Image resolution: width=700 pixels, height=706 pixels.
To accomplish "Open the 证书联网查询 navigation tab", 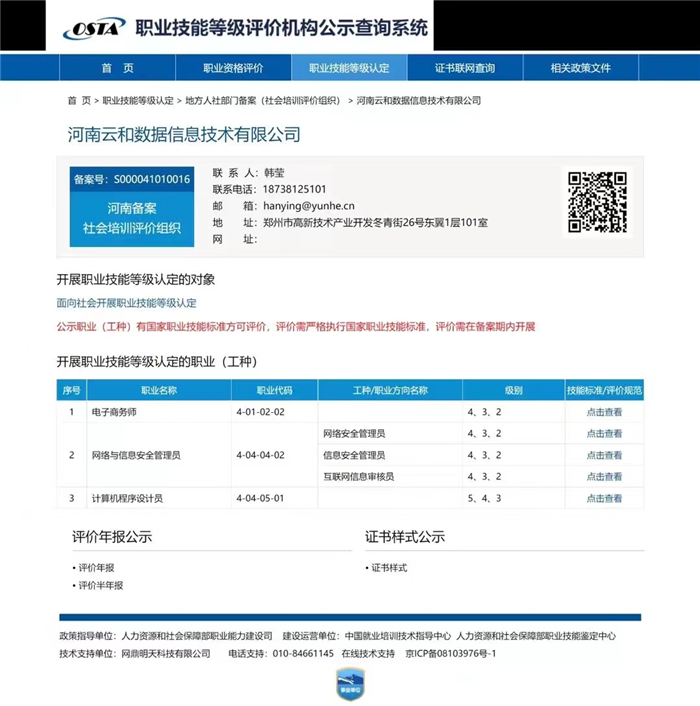I will pyautogui.click(x=465, y=68).
